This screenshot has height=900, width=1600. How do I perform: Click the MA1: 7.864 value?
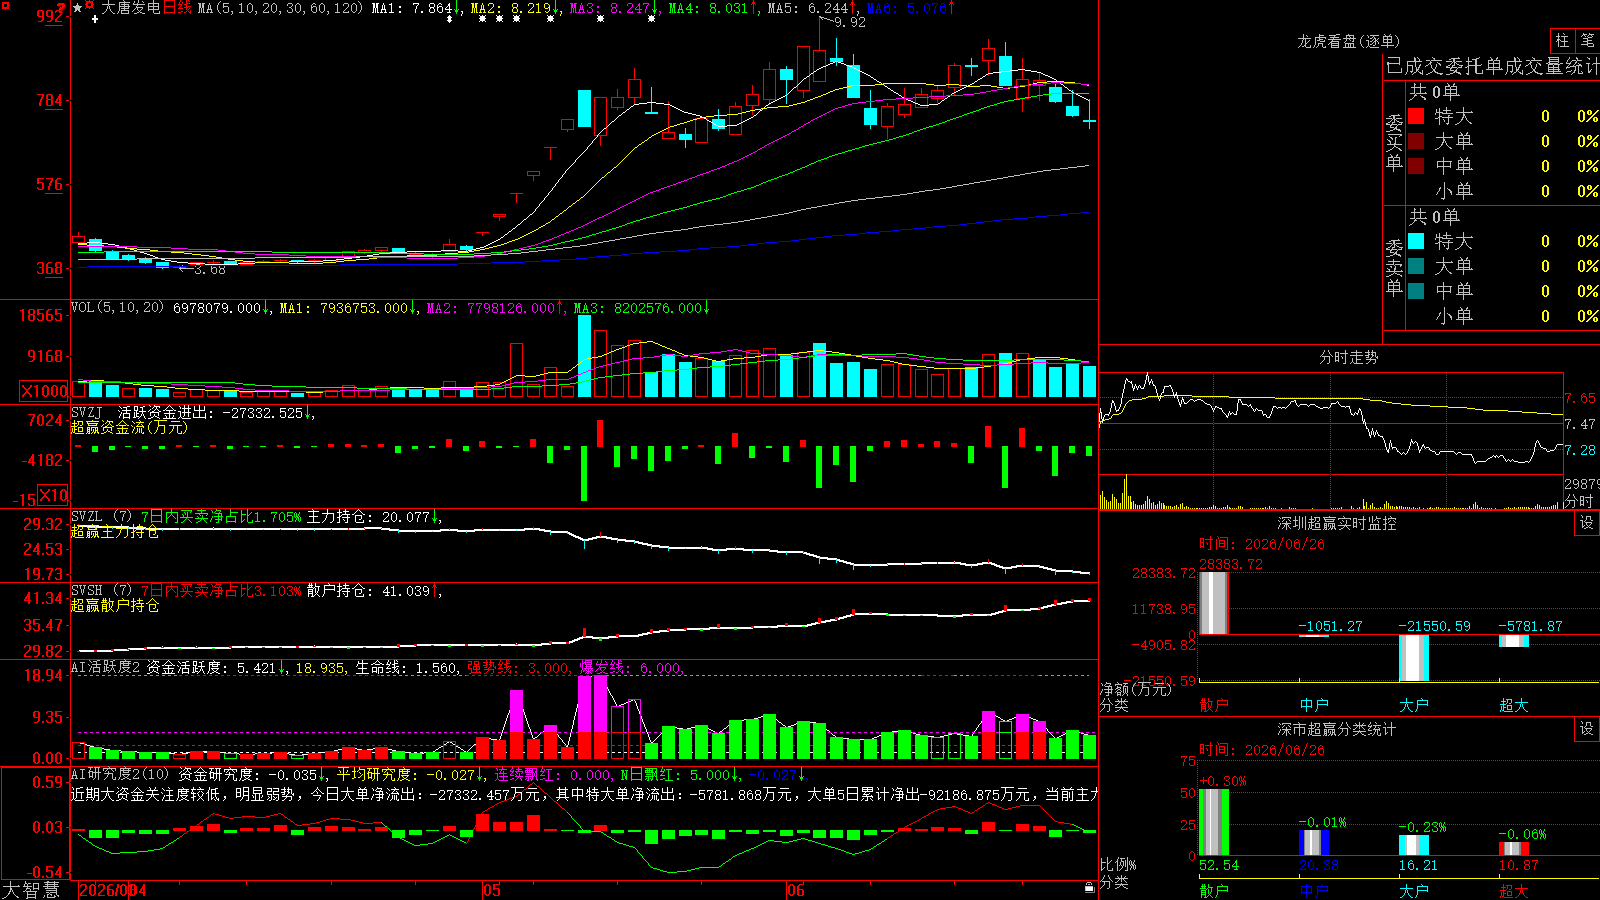412,8
